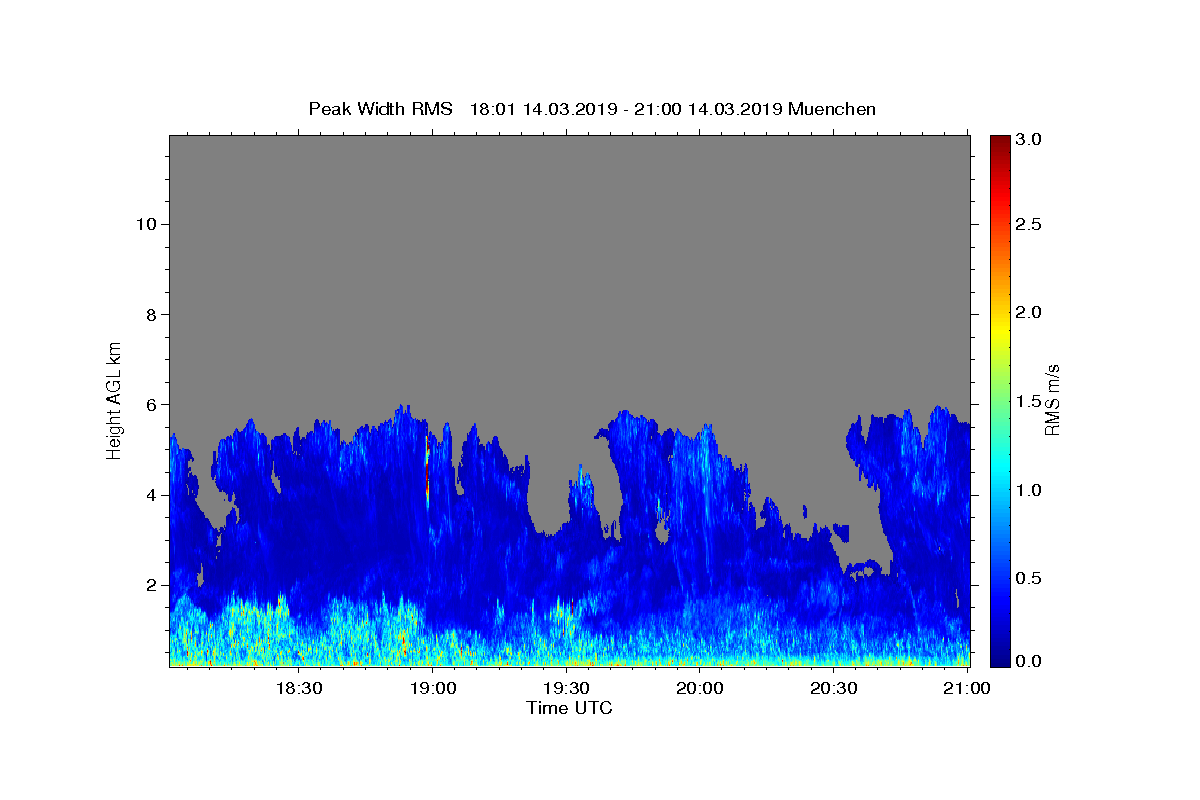Click the 'Time UTC' axis label
The width and height of the screenshot is (1200, 800).
(569, 708)
